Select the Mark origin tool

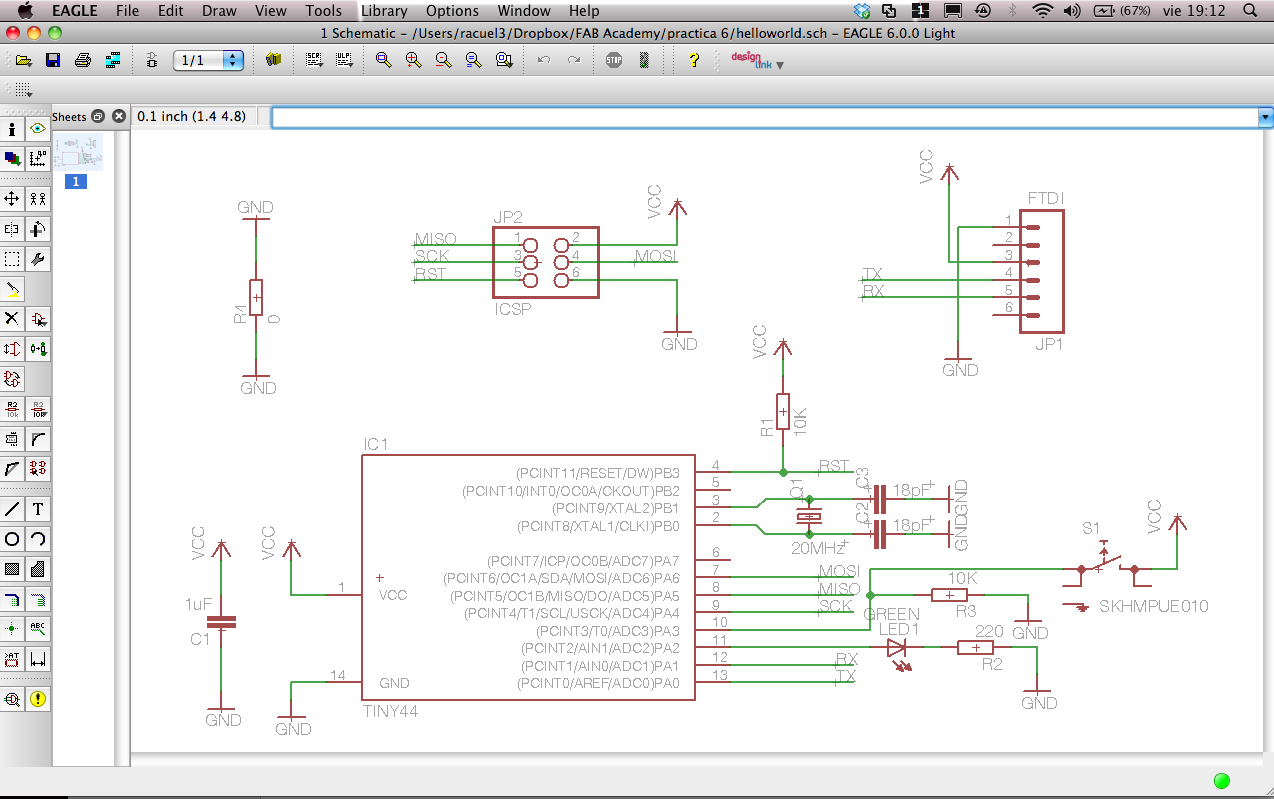(x=38, y=158)
